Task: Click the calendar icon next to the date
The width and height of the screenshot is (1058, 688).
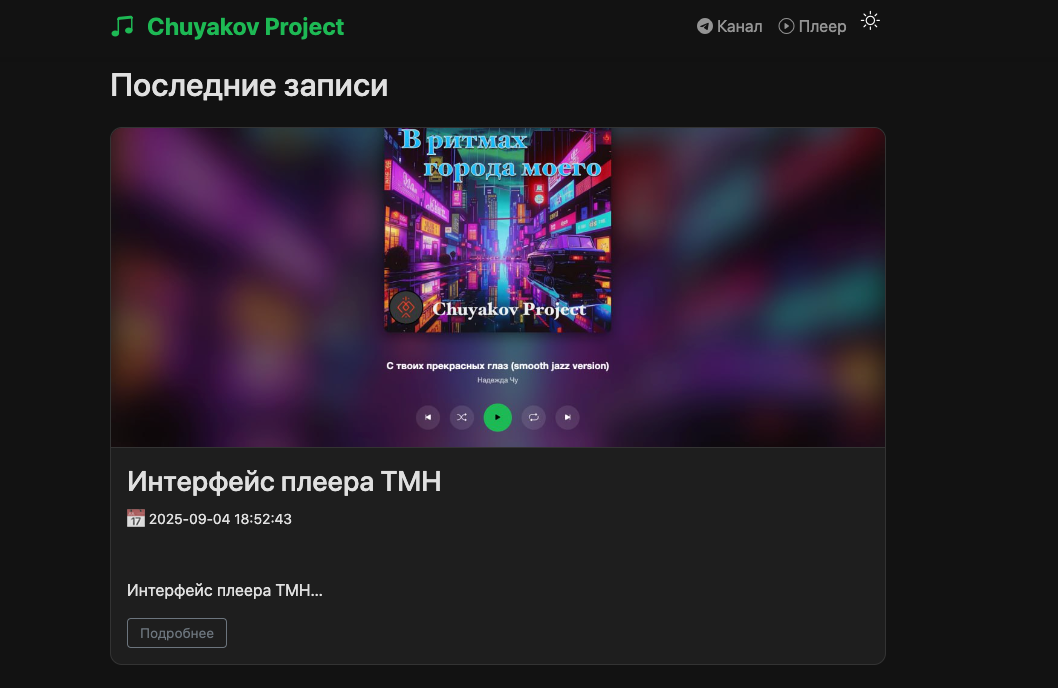Action: (136, 519)
